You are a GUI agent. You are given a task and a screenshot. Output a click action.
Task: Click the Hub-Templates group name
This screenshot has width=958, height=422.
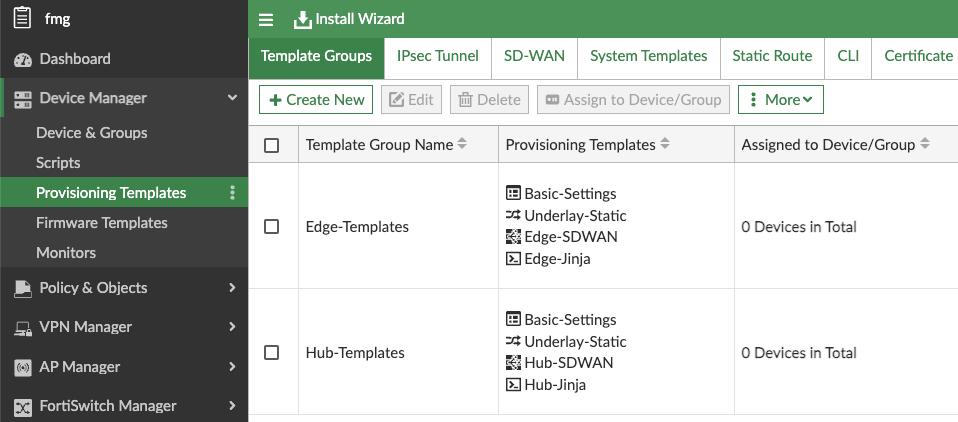pos(355,352)
